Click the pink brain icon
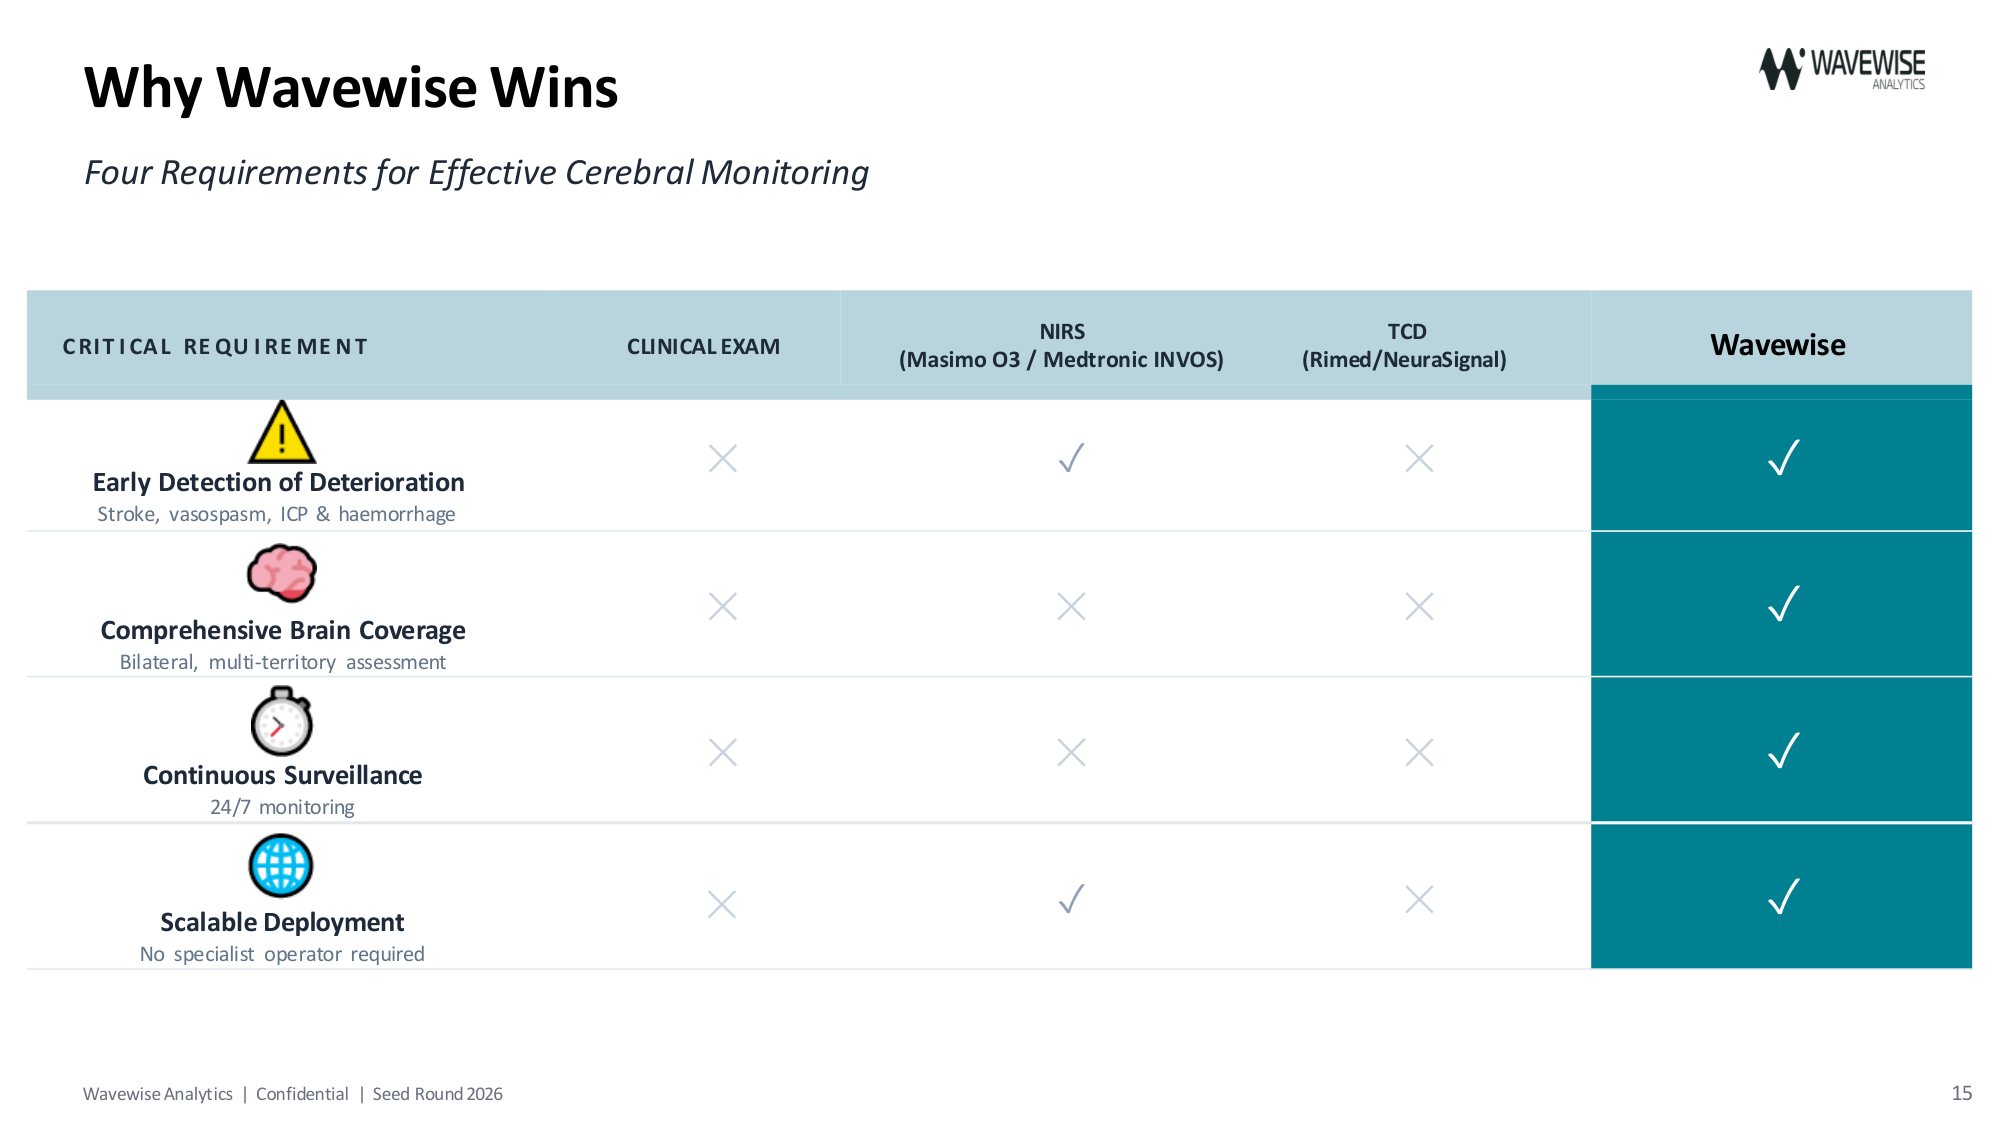 [x=282, y=573]
